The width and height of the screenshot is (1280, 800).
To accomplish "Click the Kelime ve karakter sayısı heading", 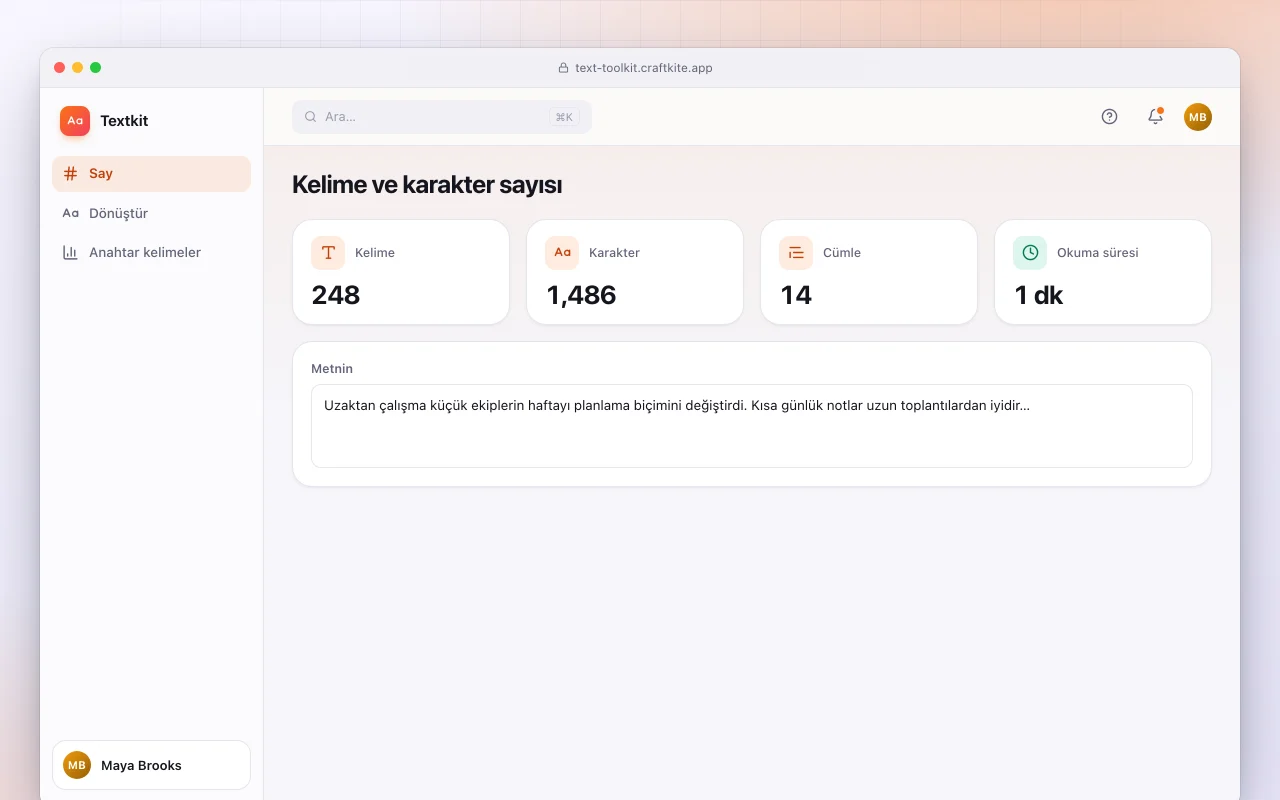I will [x=427, y=185].
